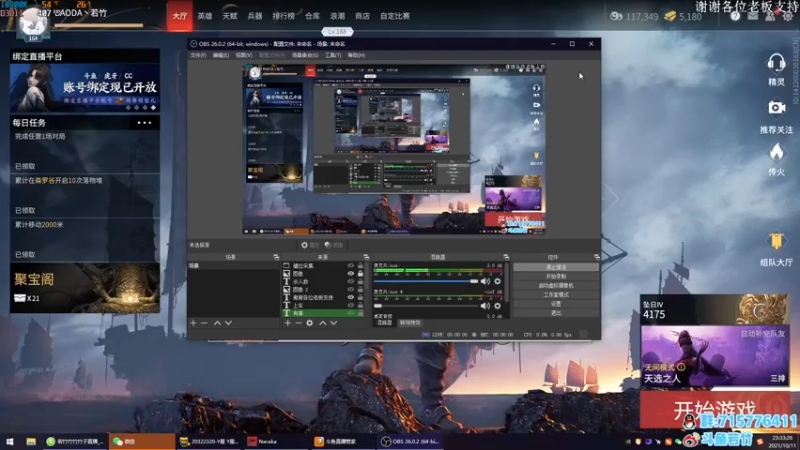Move the selected source up

(322, 323)
